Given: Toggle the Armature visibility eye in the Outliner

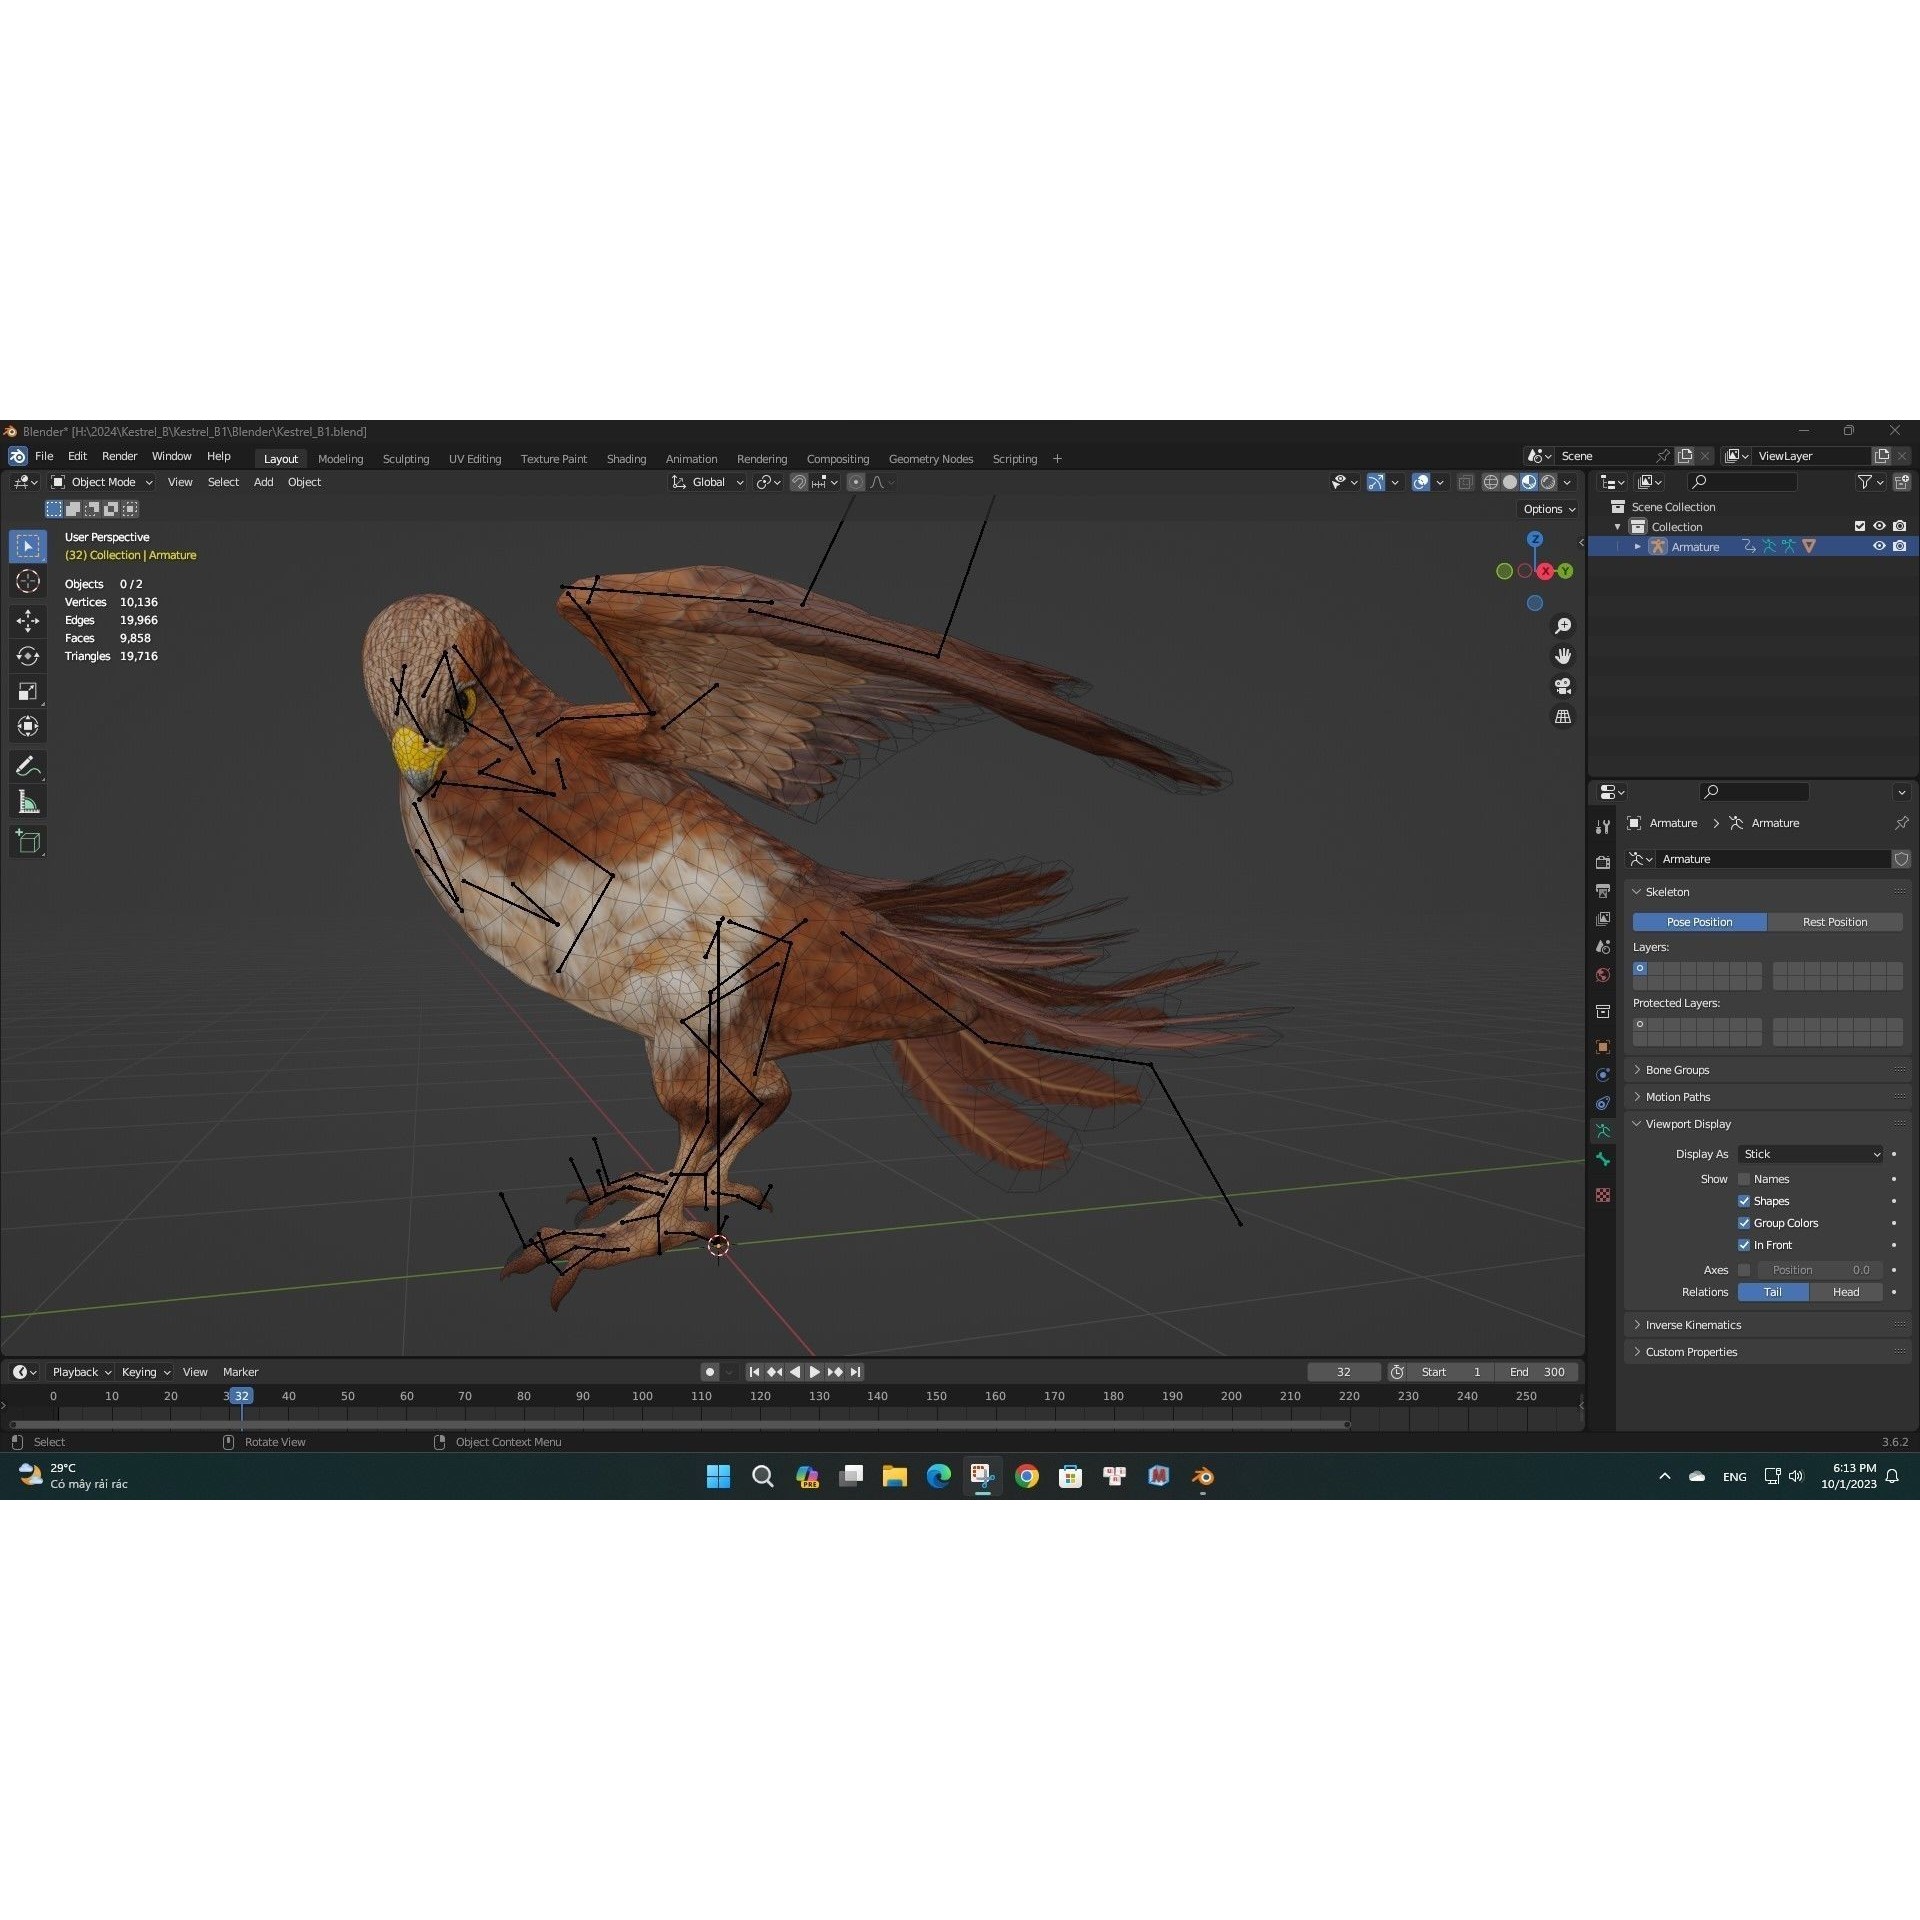Looking at the screenshot, I should [1879, 546].
